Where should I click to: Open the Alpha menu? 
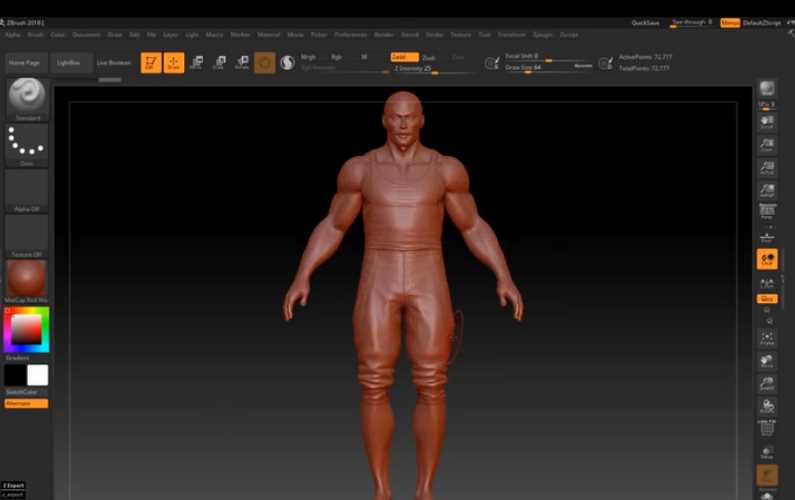point(13,35)
